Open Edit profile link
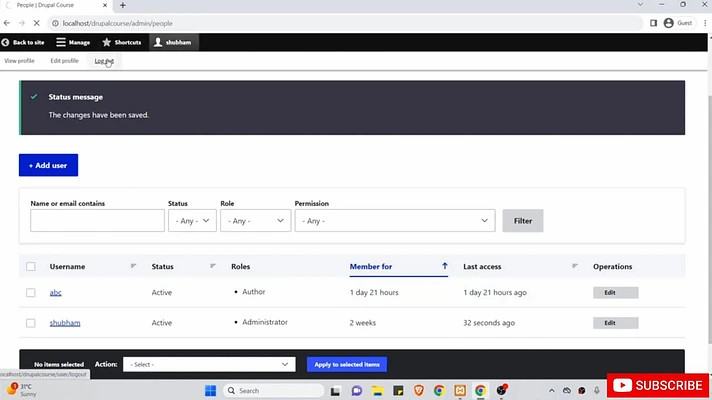The height and width of the screenshot is (400, 712). (64, 61)
